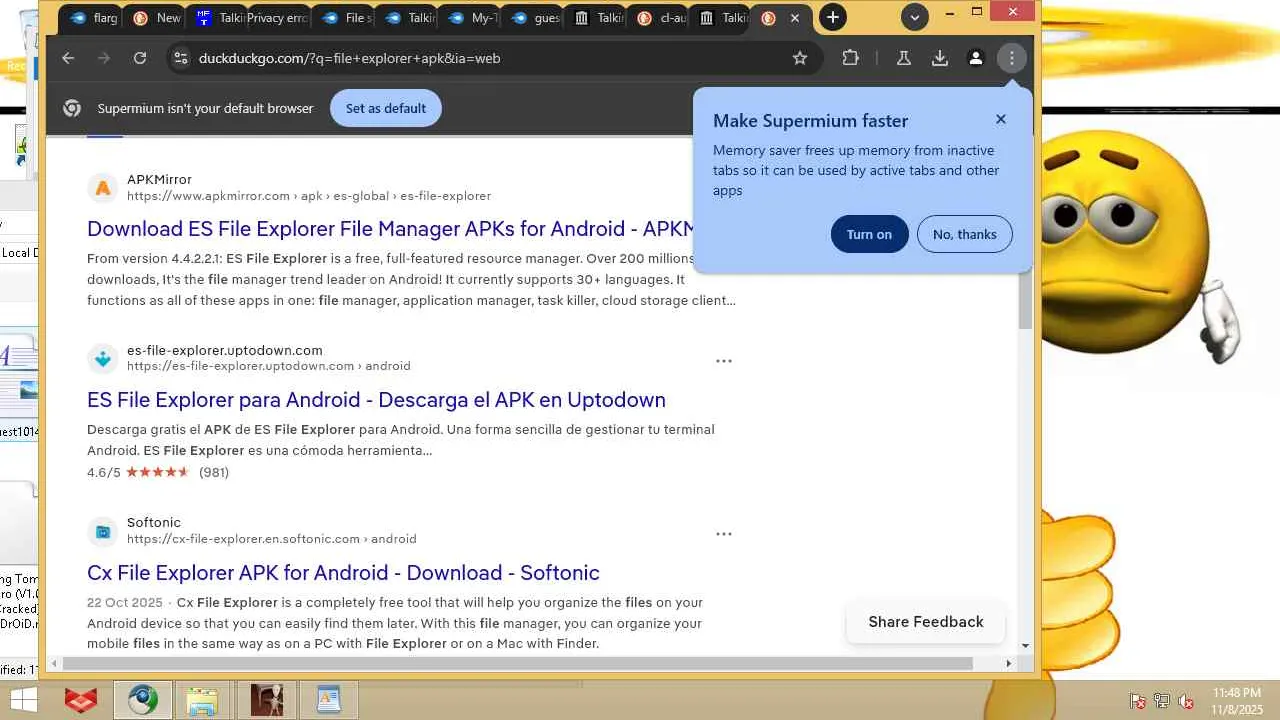Click the cx-file-explorer.en.softonic.com URL breadcrumb
The image size is (1280, 720).
(272, 539)
